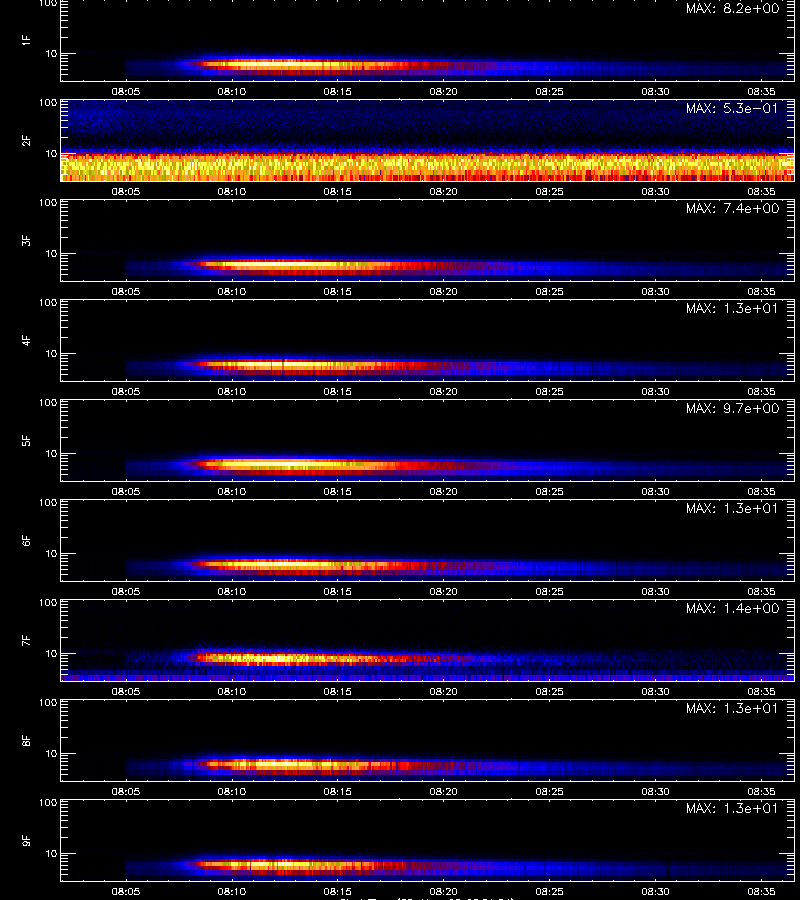Click the 08:30 time label below panel 3F
This screenshot has height=900, width=800.
coord(655,291)
